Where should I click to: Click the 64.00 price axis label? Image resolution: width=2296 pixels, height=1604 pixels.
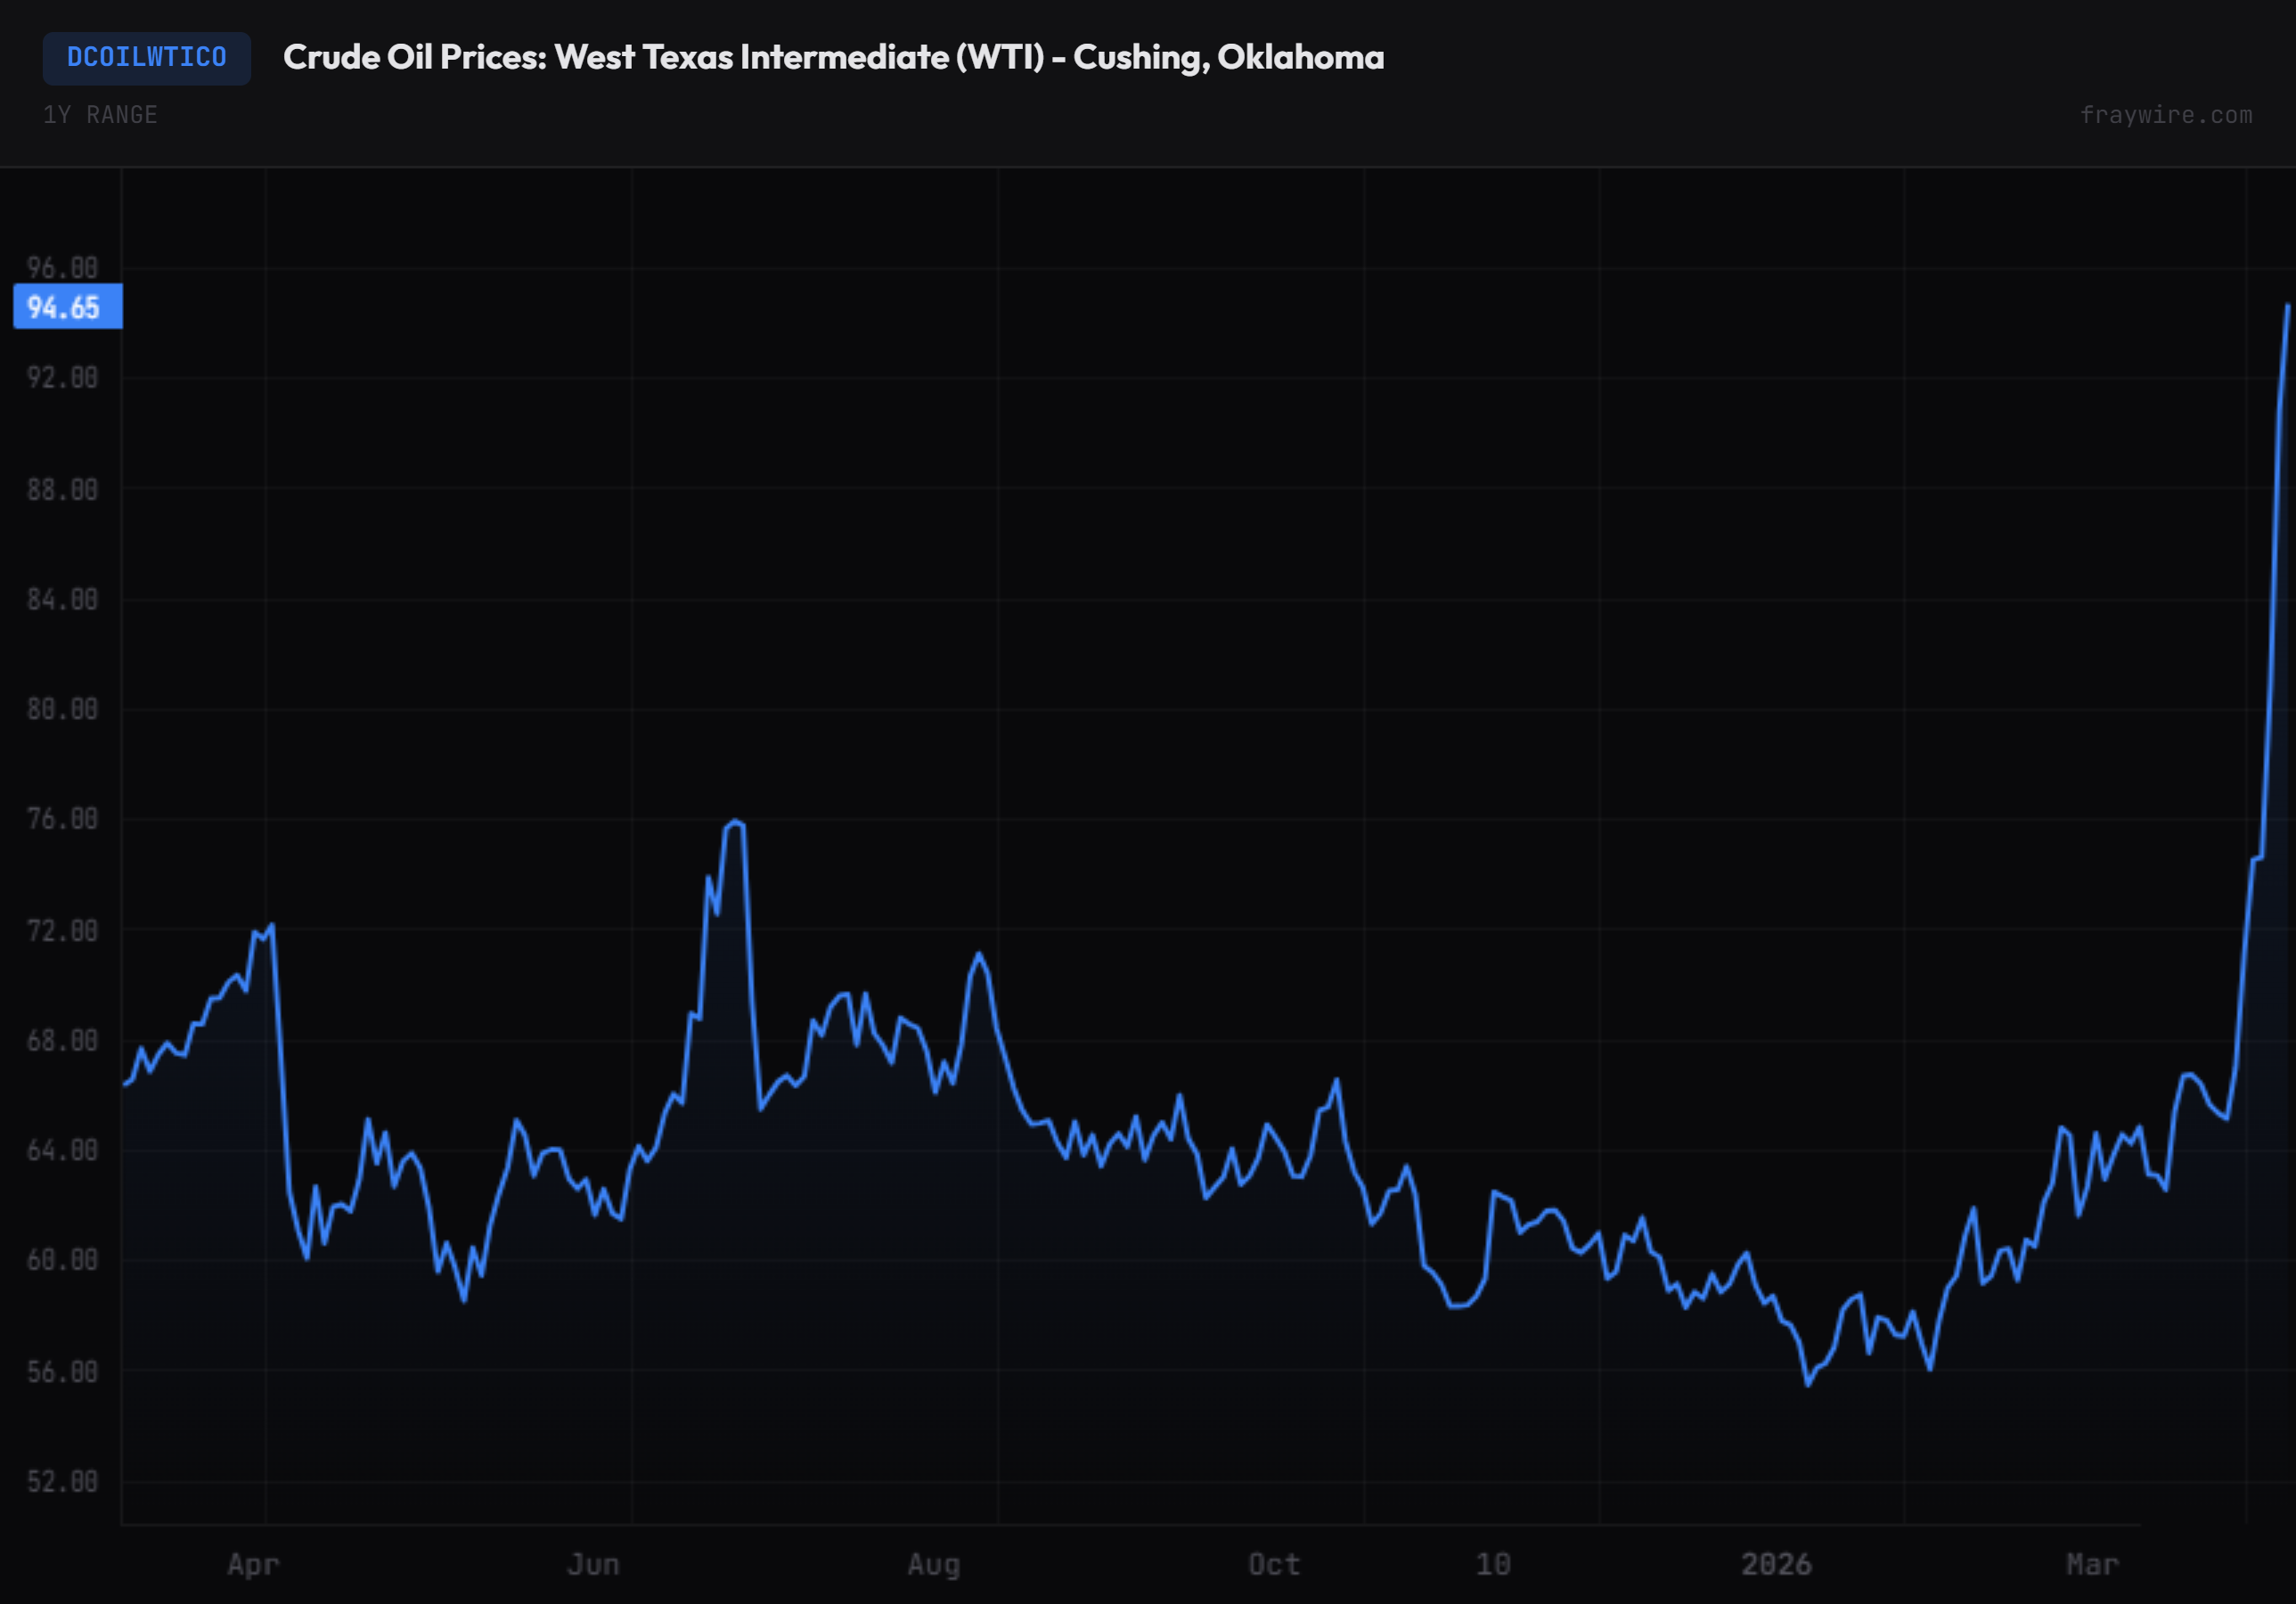click(62, 1150)
